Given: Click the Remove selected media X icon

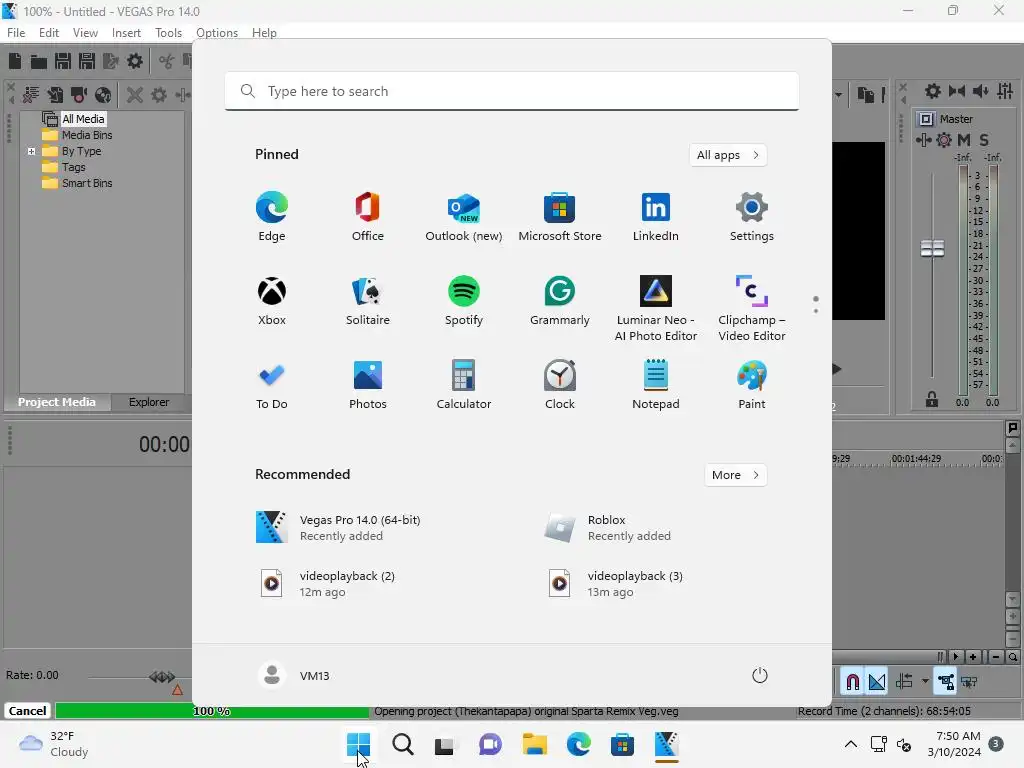Looking at the screenshot, I should tap(135, 95).
